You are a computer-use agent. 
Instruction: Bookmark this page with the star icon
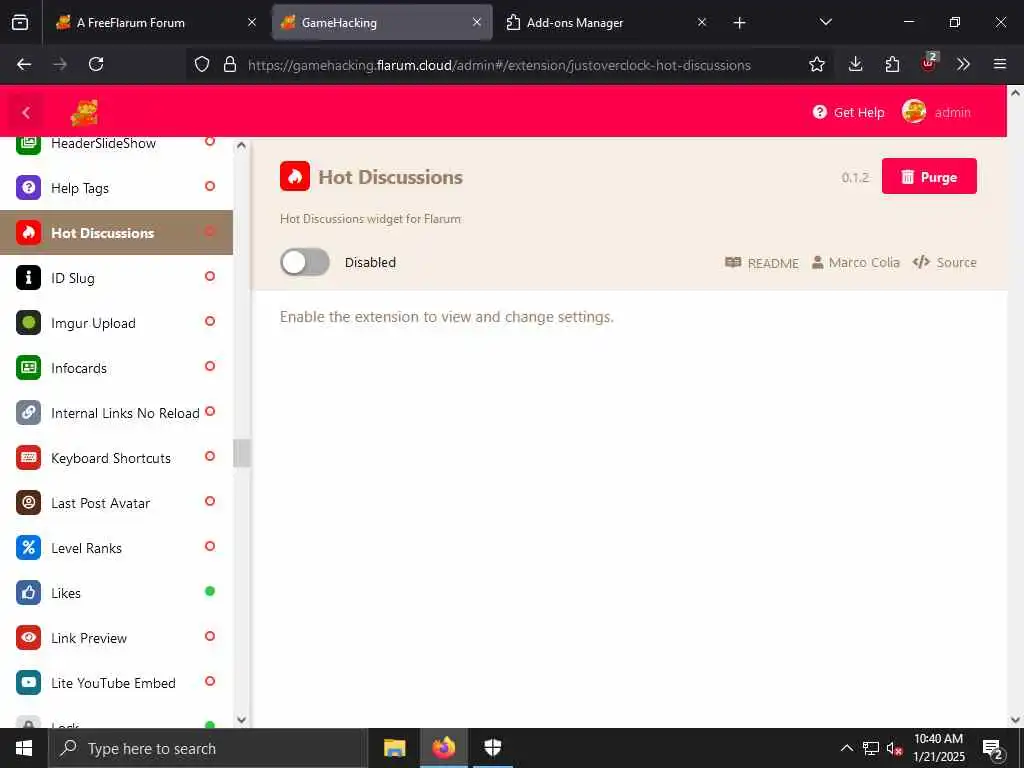pyautogui.click(x=817, y=64)
